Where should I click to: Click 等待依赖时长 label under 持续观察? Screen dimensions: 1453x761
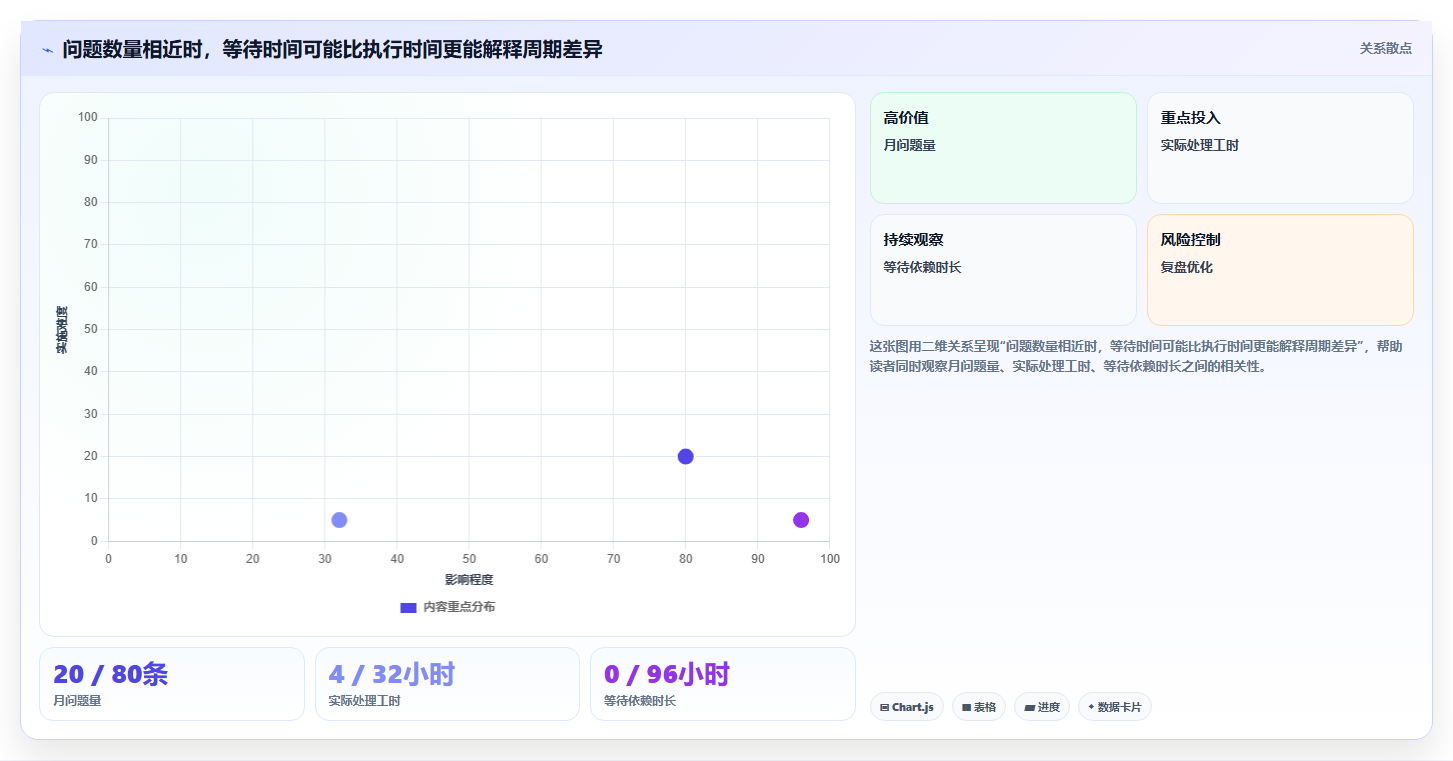[922, 268]
